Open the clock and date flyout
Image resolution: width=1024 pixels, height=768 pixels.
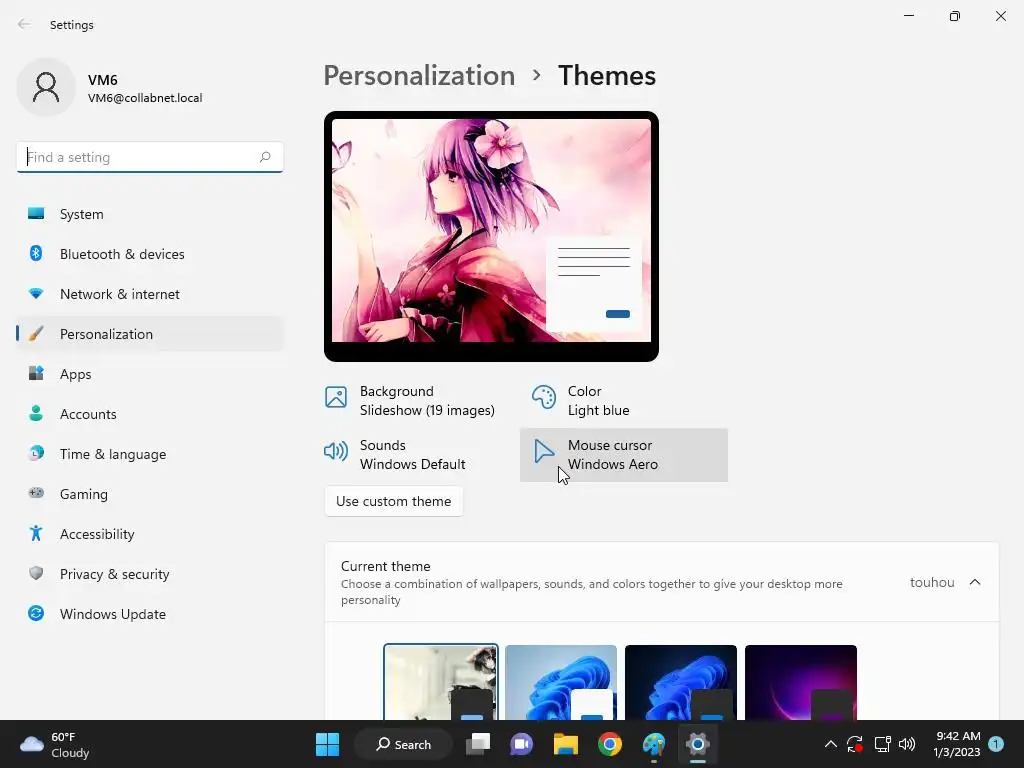[957, 744]
